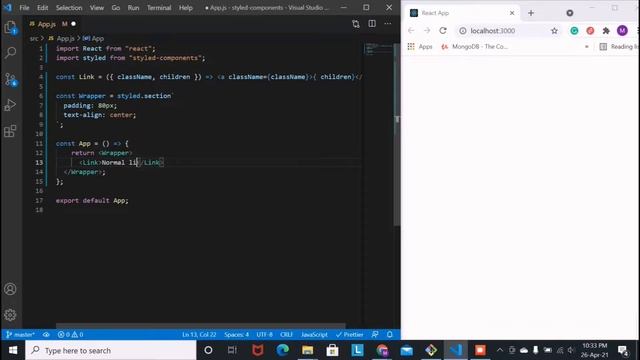The image size is (640, 360).
Task: Open MongoDB bookmark in bookmarks bar
Action: (x=475, y=47)
